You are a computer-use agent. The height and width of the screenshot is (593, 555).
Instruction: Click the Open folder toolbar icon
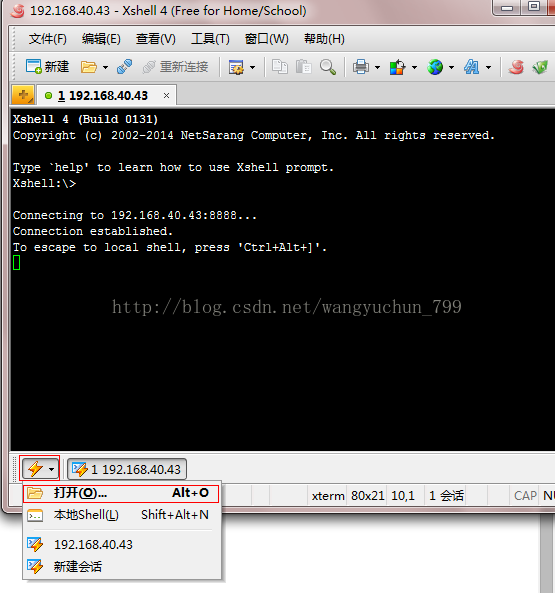88,67
